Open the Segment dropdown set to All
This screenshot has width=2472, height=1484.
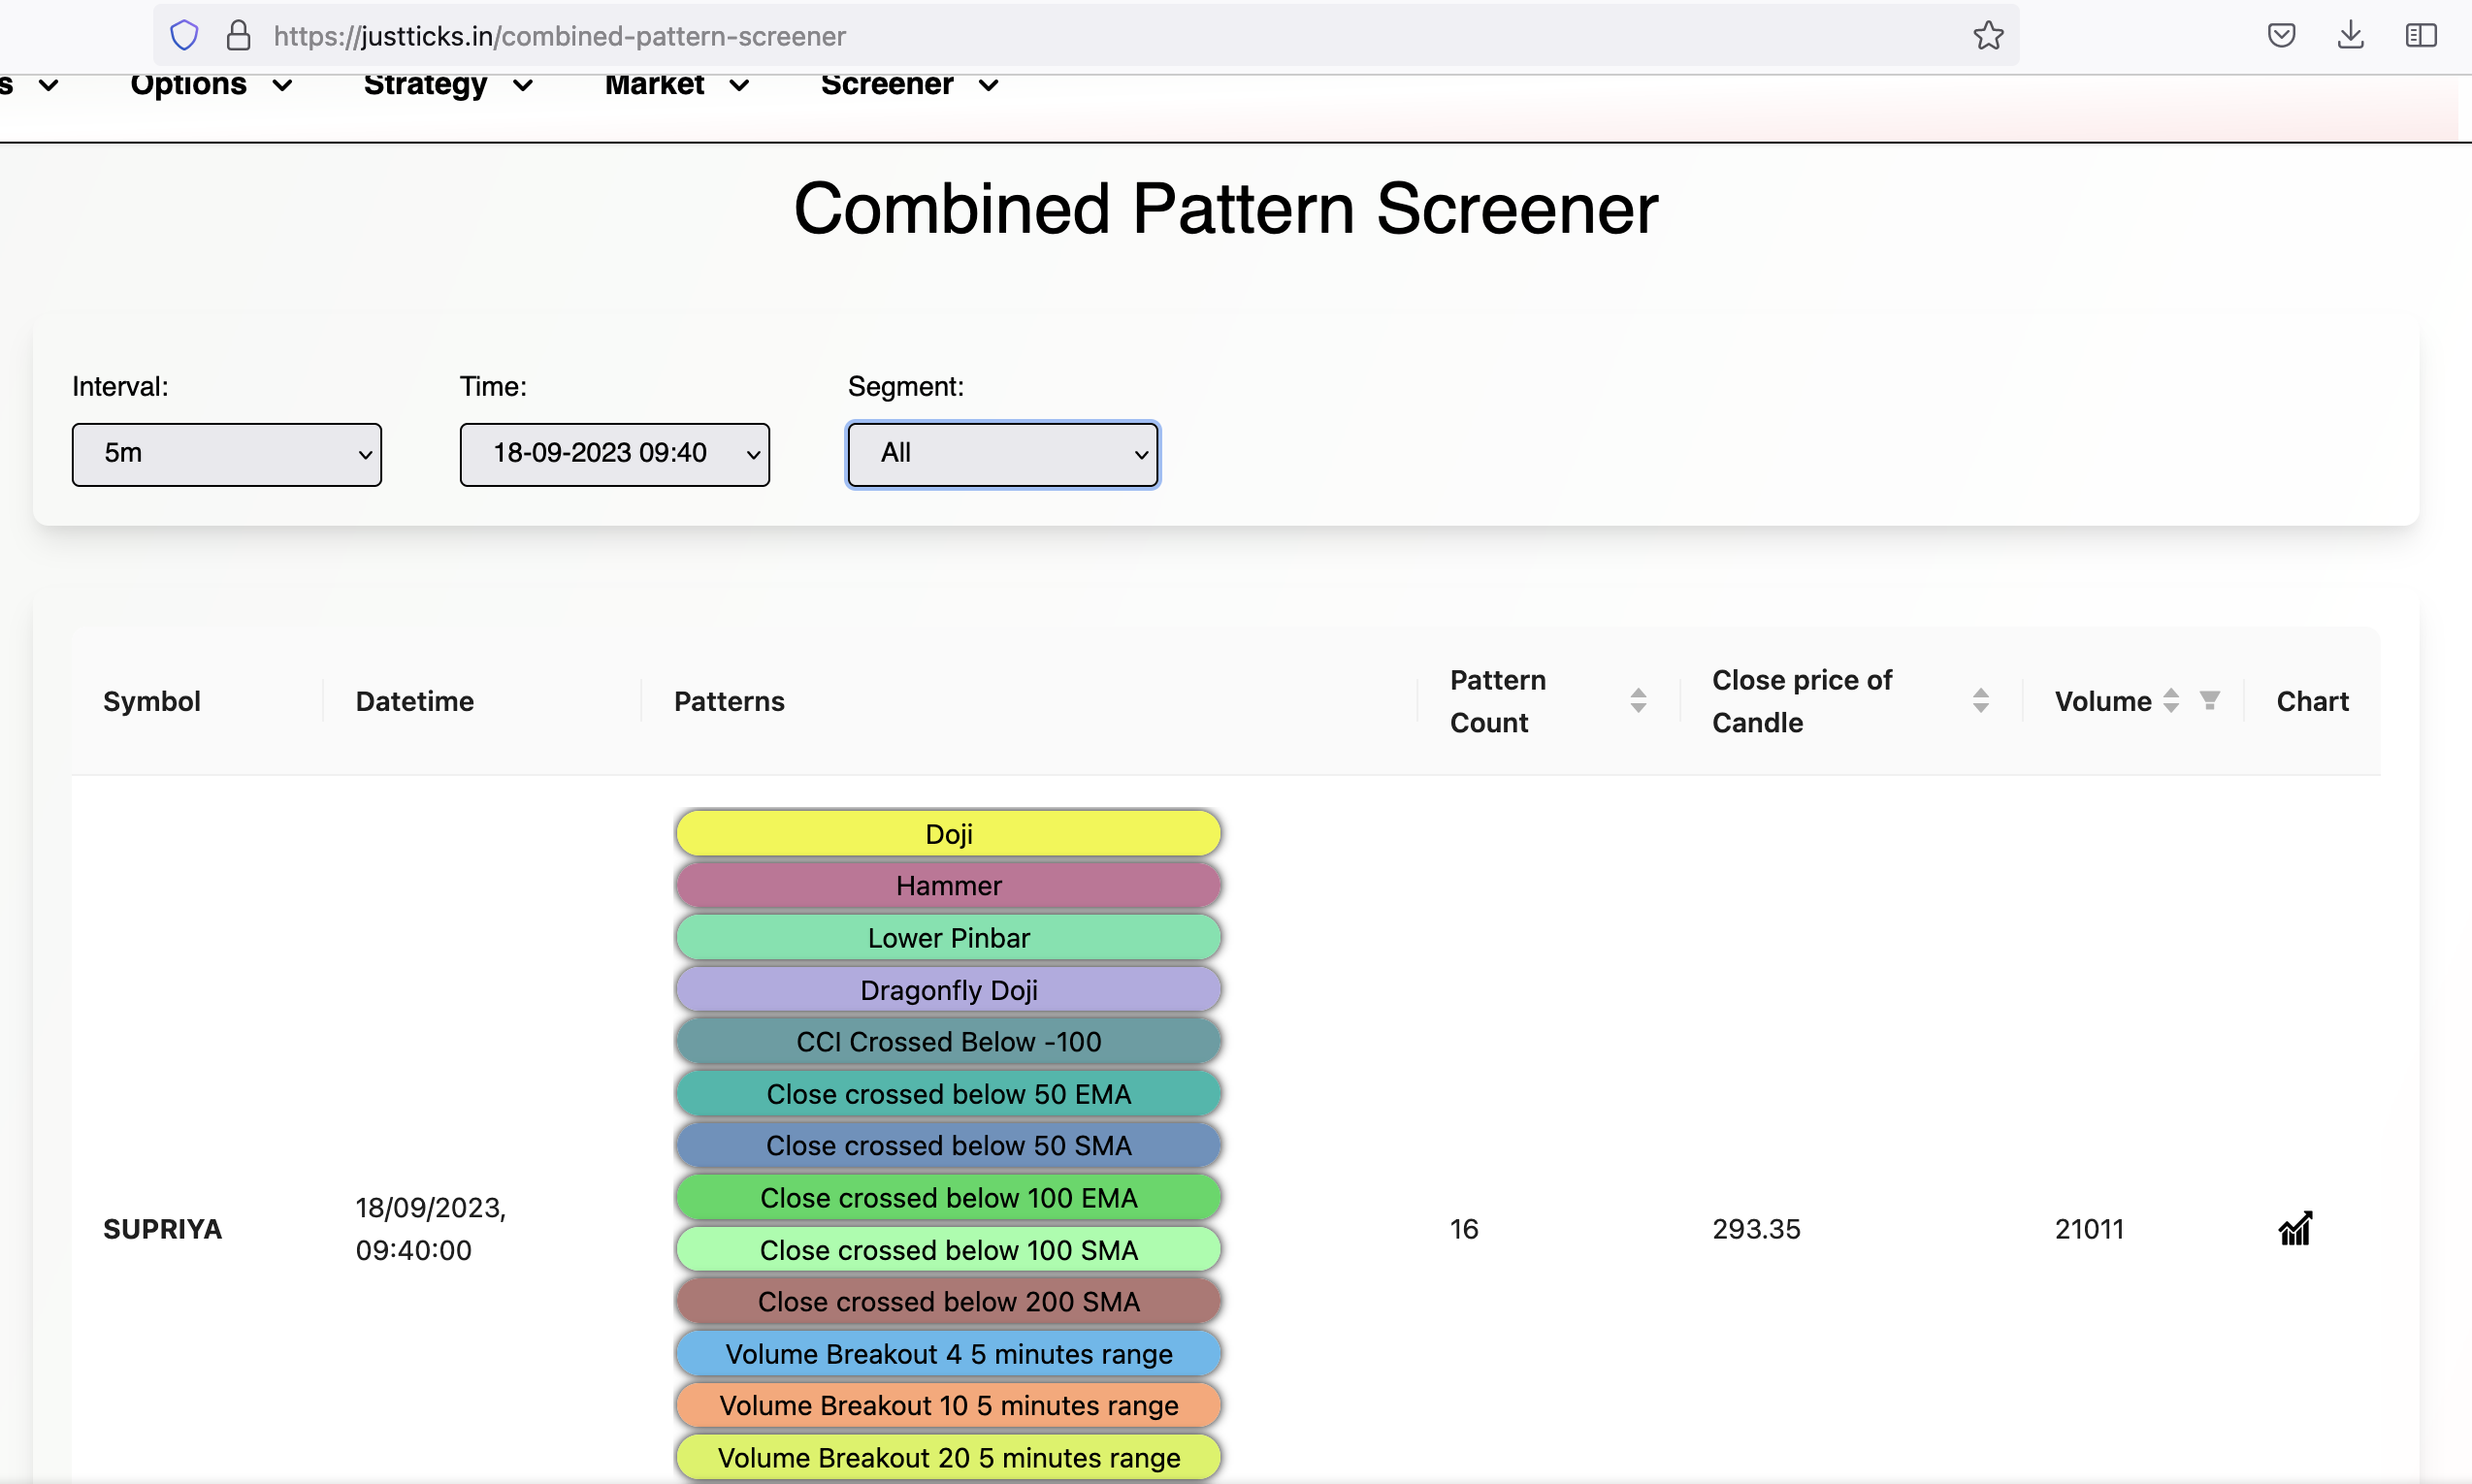coord(1001,454)
